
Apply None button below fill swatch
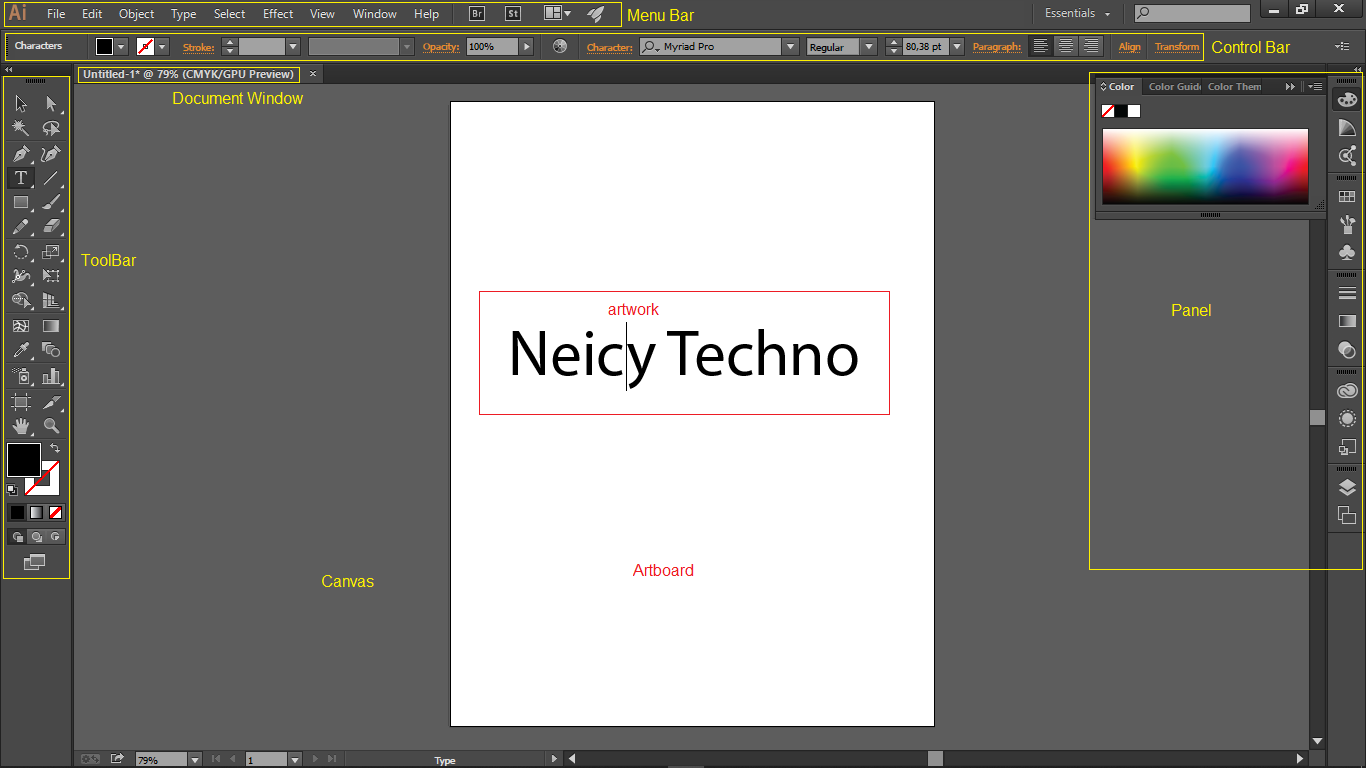(56, 512)
